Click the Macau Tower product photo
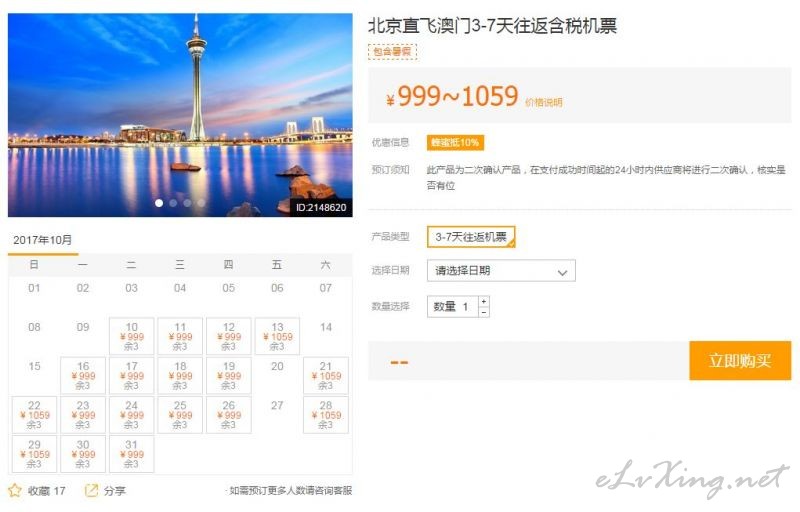800x512 pixels. [x=180, y=115]
